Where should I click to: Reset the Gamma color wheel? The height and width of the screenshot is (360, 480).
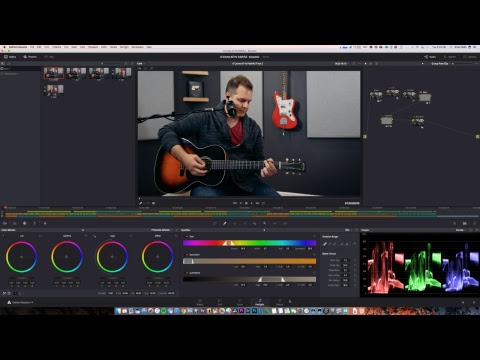point(86,236)
